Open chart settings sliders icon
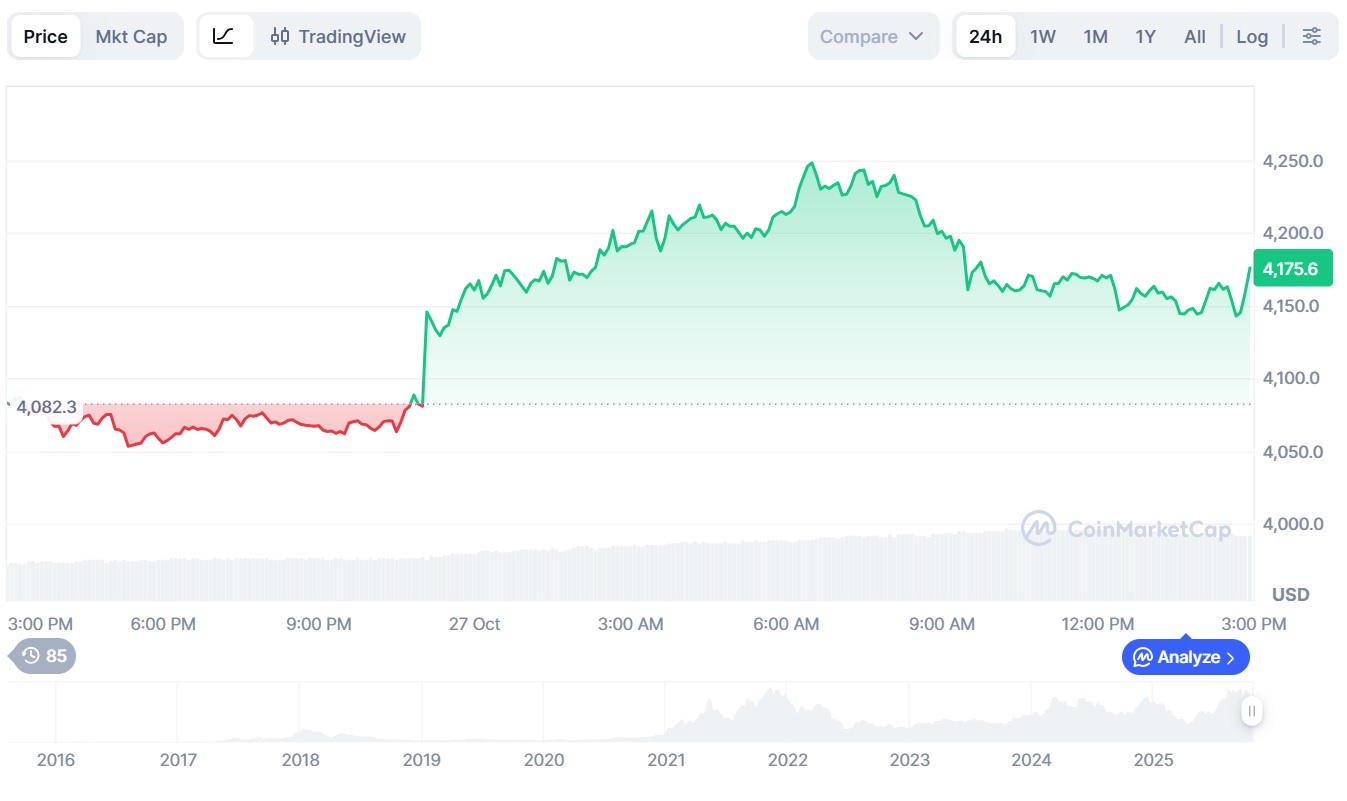This screenshot has width=1347, height=801. coord(1311,37)
